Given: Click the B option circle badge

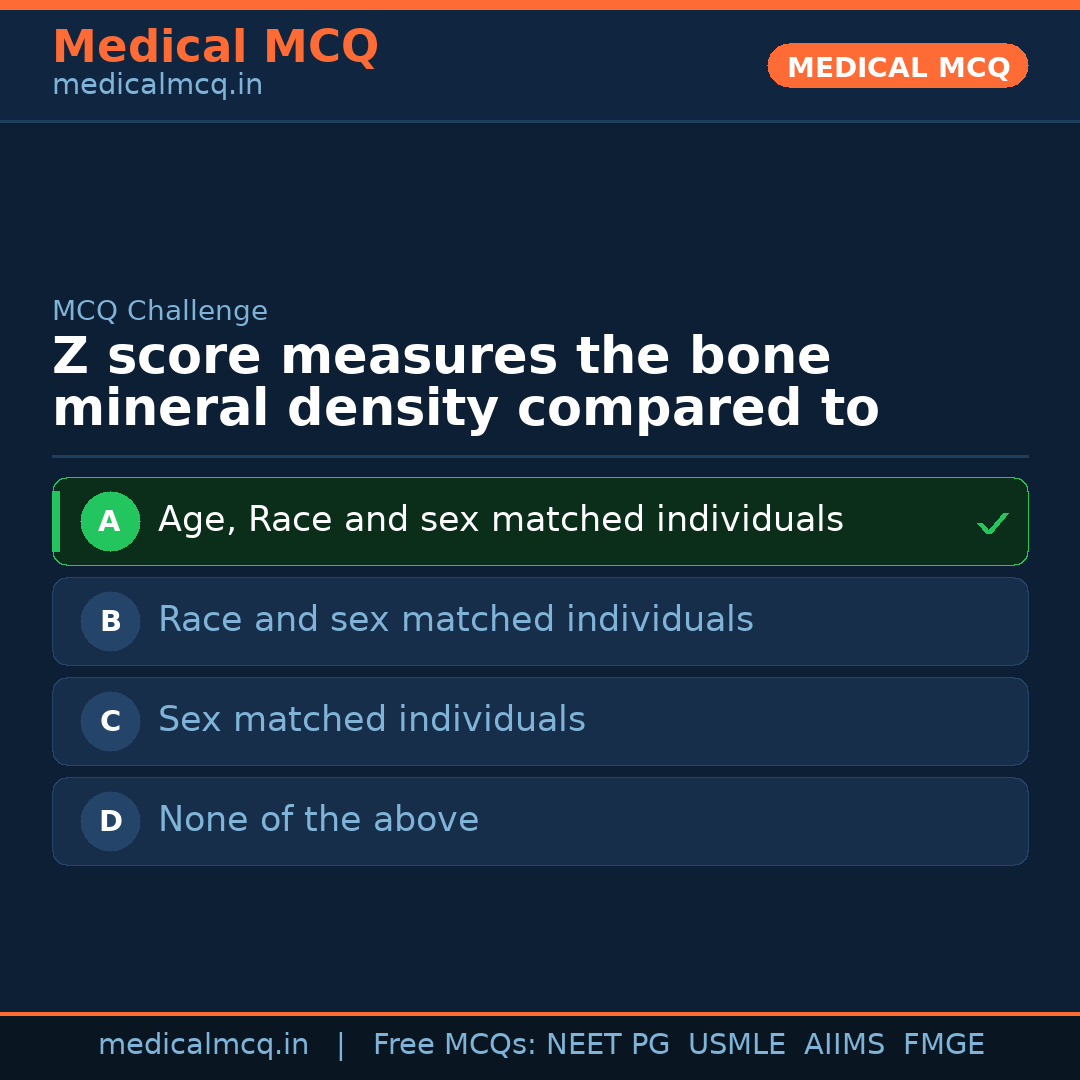Looking at the screenshot, I should click(110, 621).
